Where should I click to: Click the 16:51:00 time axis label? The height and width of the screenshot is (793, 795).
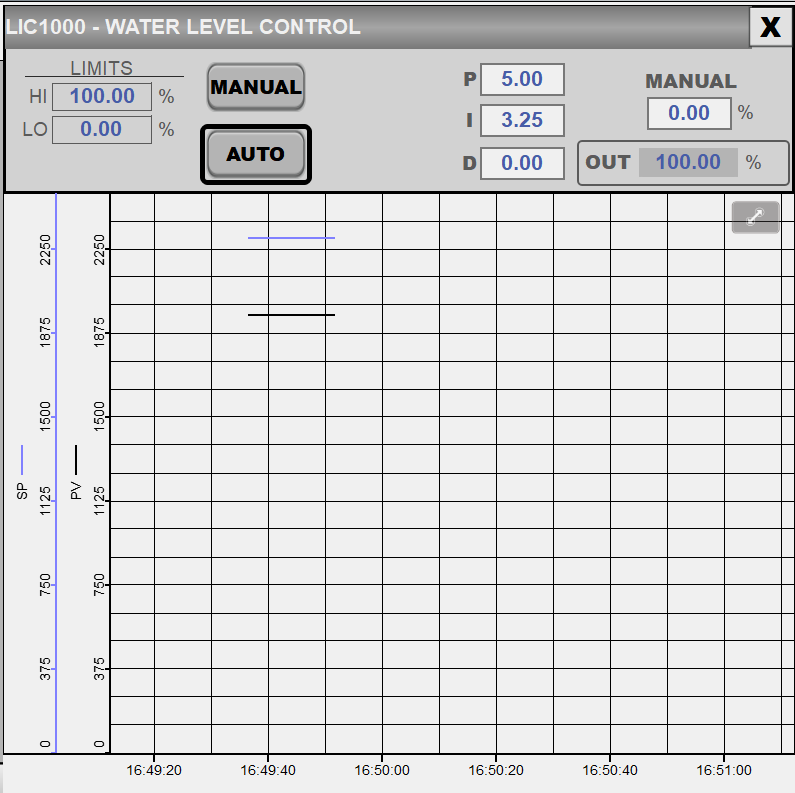point(724,770)
